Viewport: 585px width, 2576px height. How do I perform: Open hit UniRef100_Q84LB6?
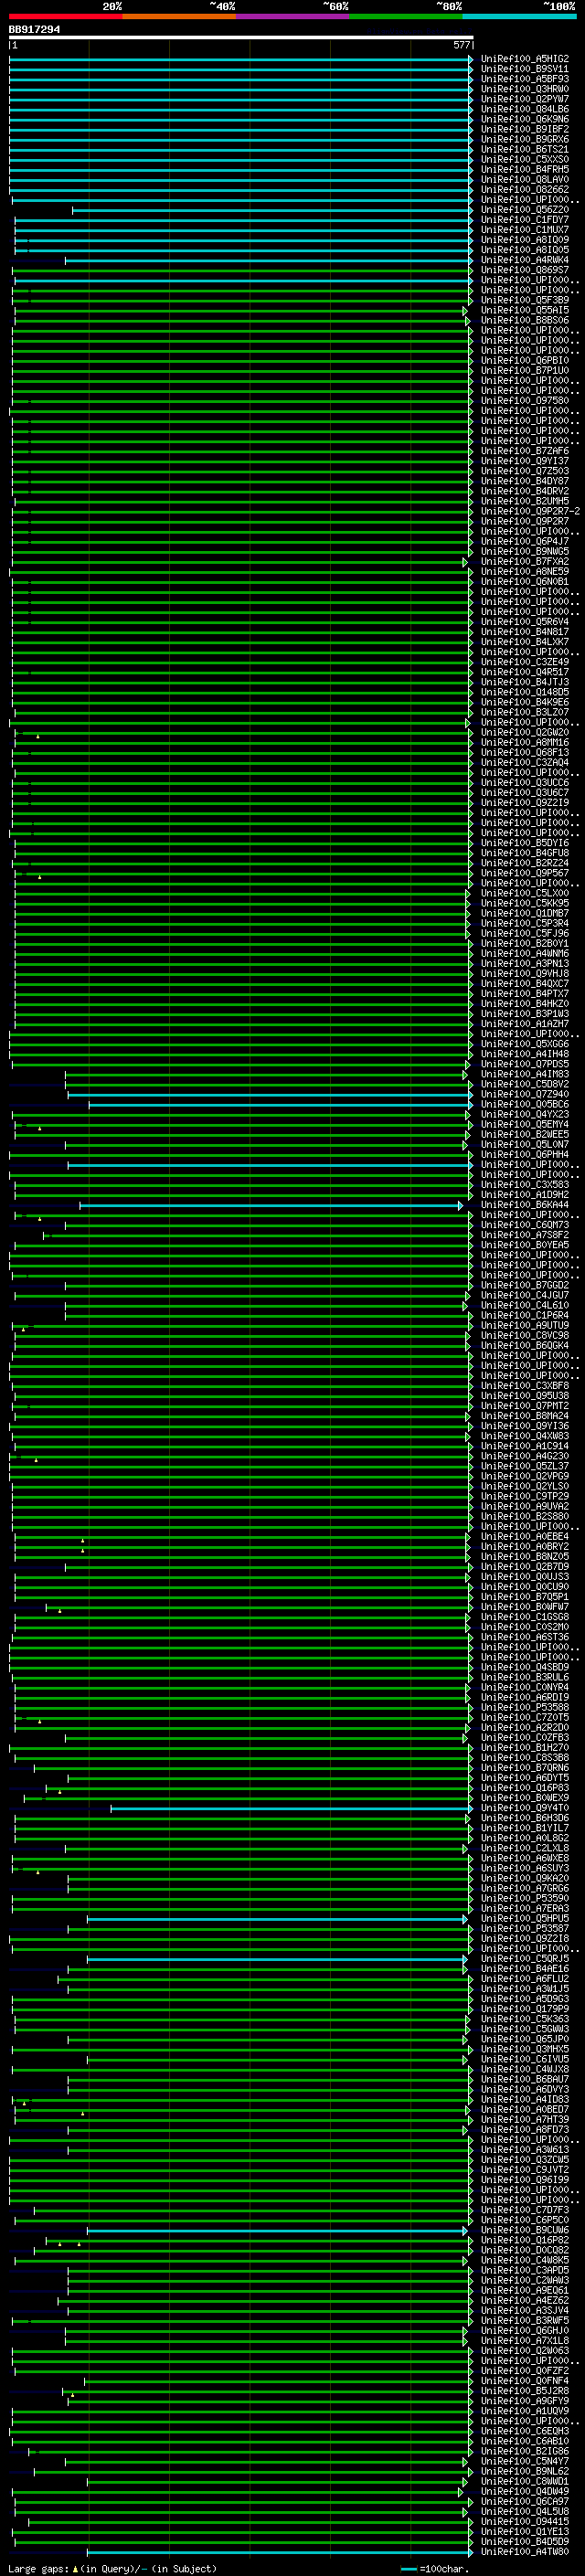click(x=525, y=109)
